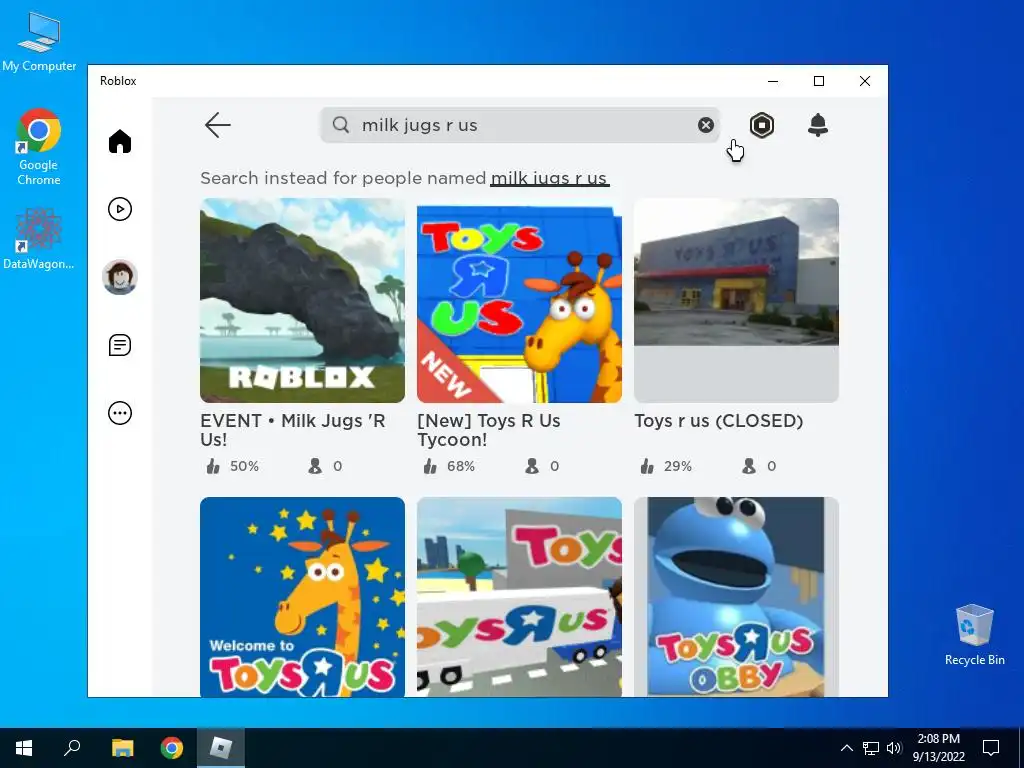Click player count icon under Toys R Us Tycoon
This screenshot has height=768, width=1024.
point(532,466)
